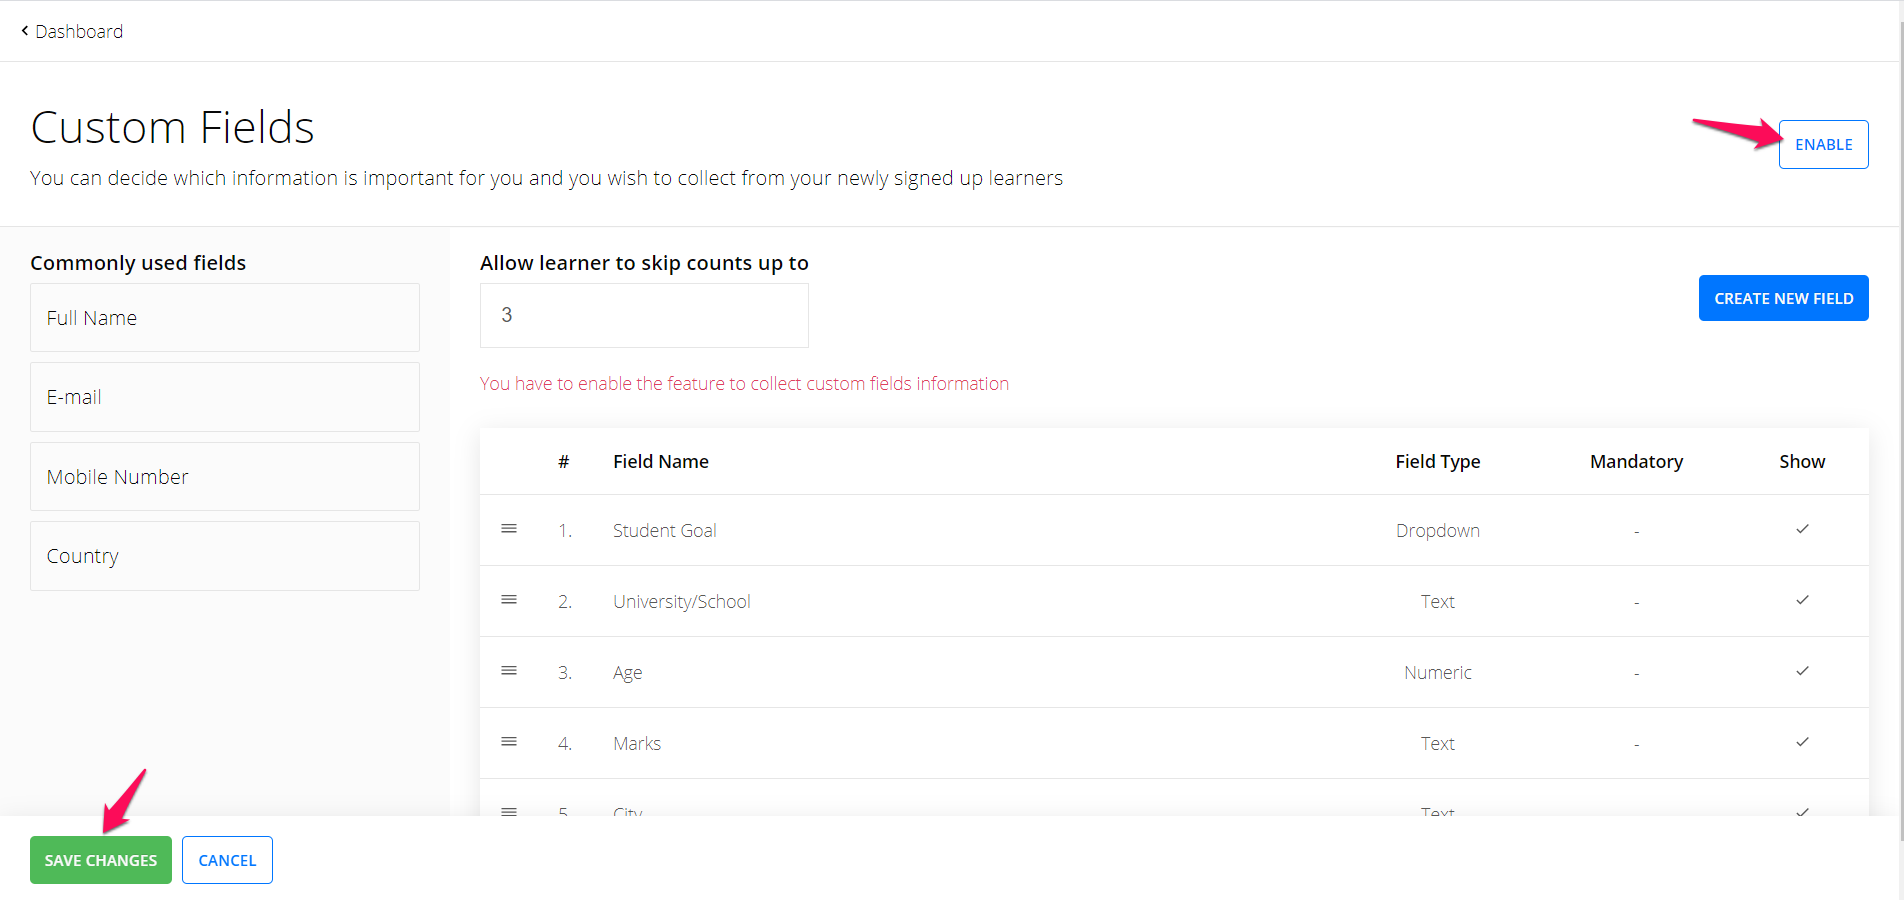
Task: Enable the custom fields feature
Action: pyautogui.click(x=1823, y=145)
